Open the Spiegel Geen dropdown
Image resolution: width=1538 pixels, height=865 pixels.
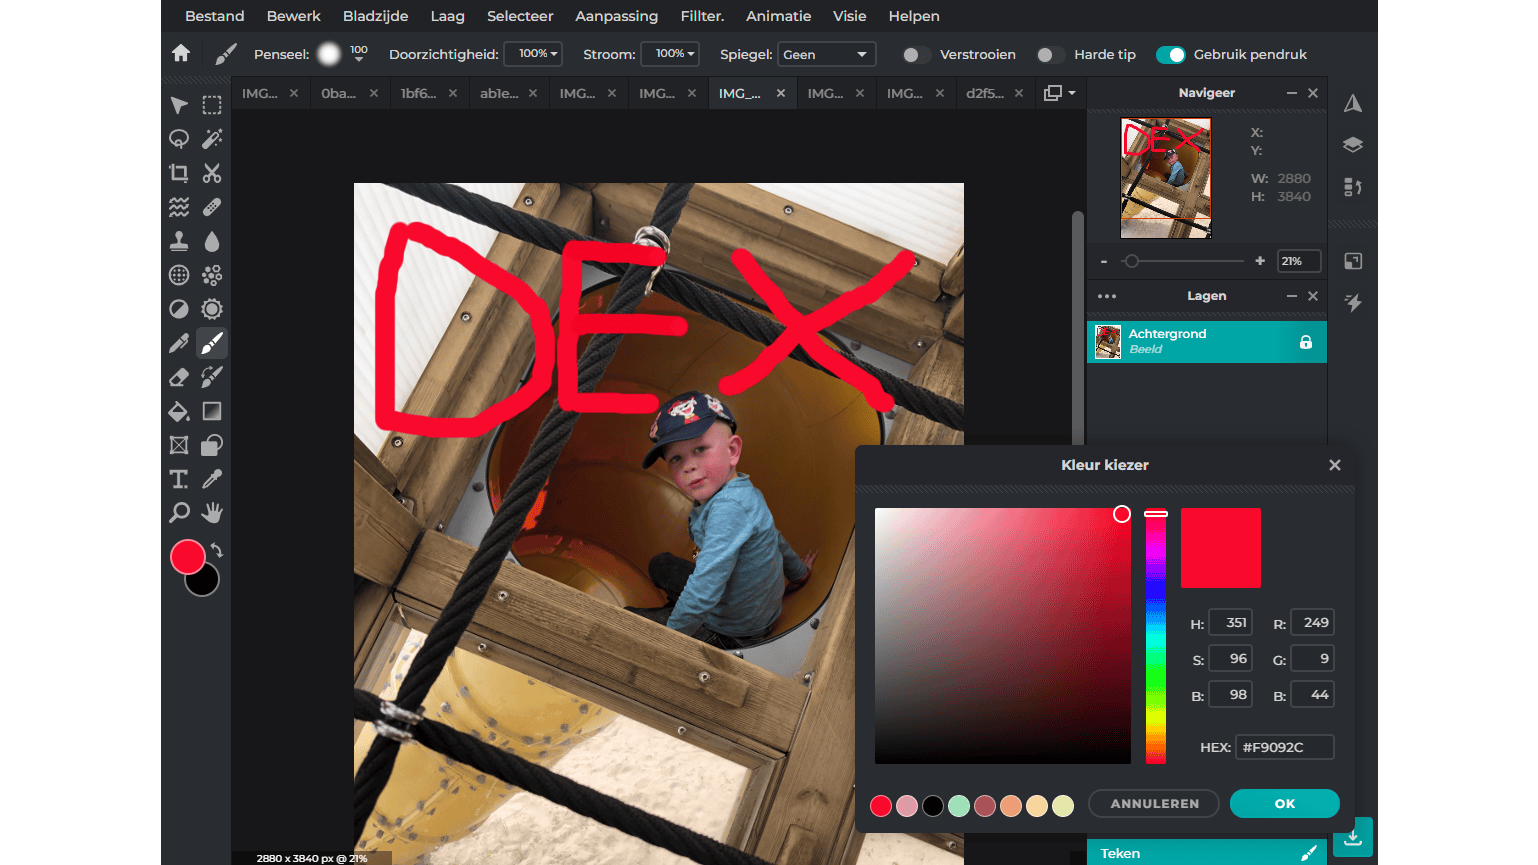(826, 54)
